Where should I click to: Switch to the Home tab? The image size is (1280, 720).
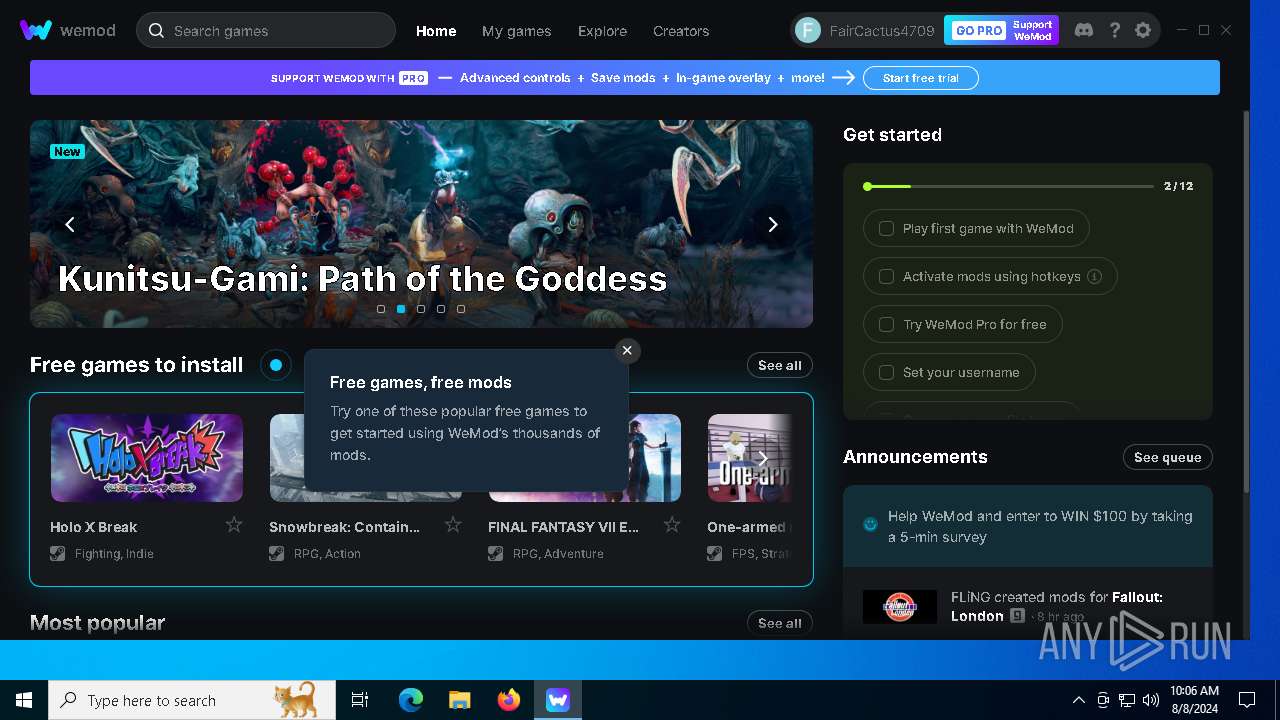pyautogui.click(x=436, y=31)
